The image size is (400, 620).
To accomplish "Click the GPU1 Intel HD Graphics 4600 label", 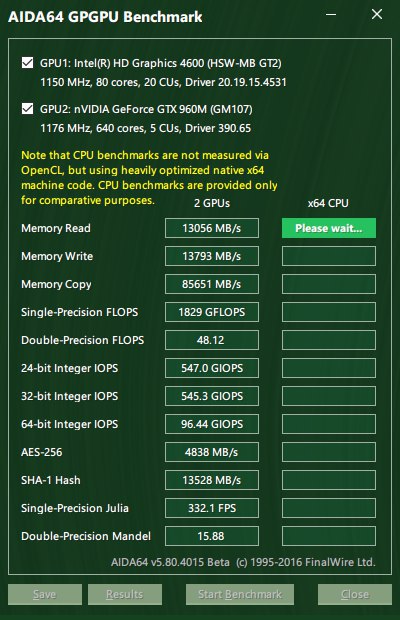I will click(160, 63).
